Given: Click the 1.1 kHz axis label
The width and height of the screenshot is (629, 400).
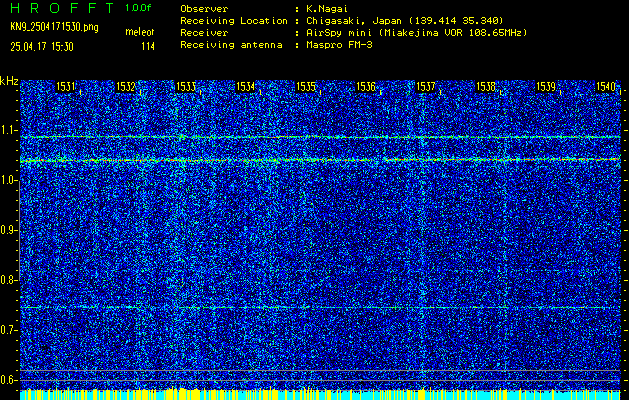Looking at the screenshot, I should 9,130.
